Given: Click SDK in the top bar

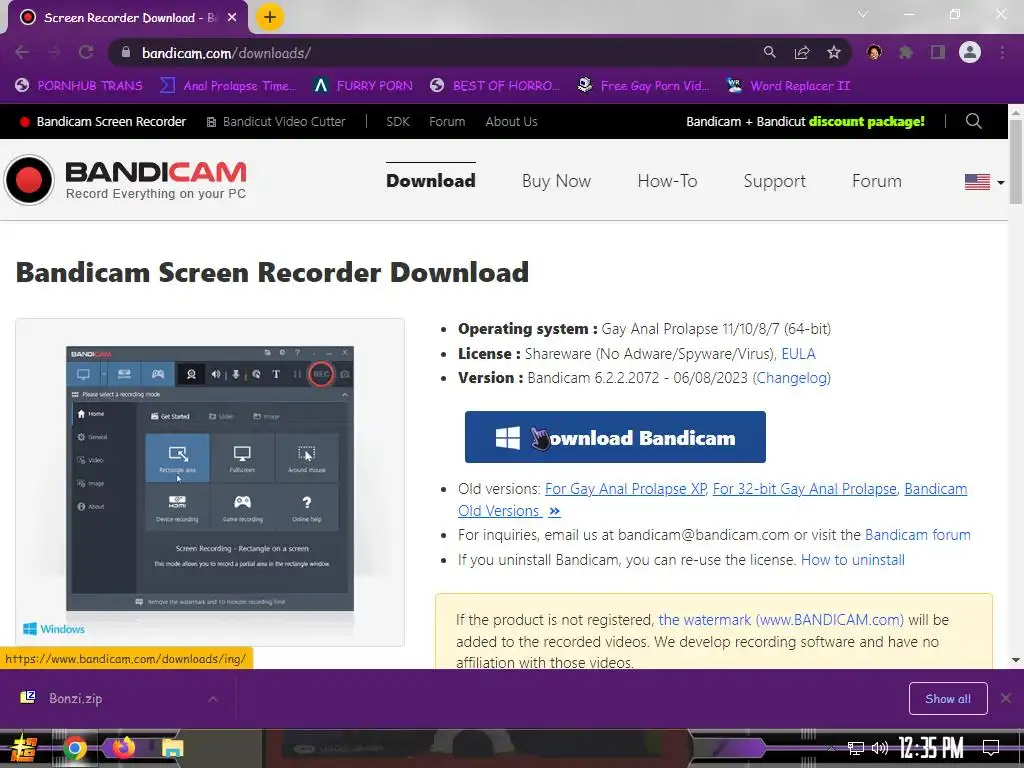Looking at the screenshot, I should (x=398, y=121).
